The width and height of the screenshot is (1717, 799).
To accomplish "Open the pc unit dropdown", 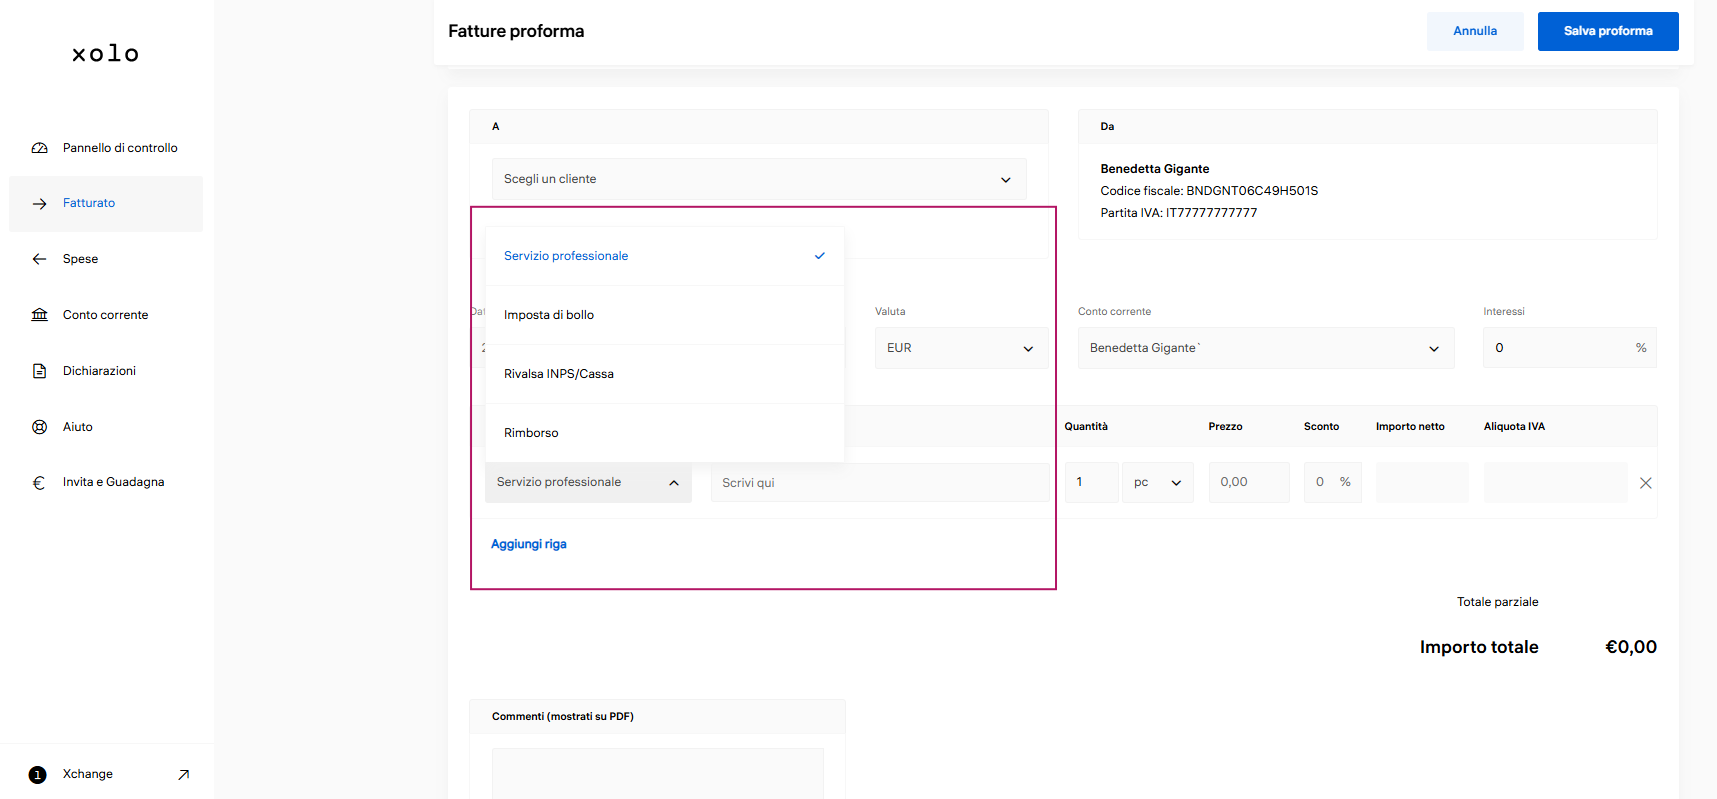I will point(1158,482).
